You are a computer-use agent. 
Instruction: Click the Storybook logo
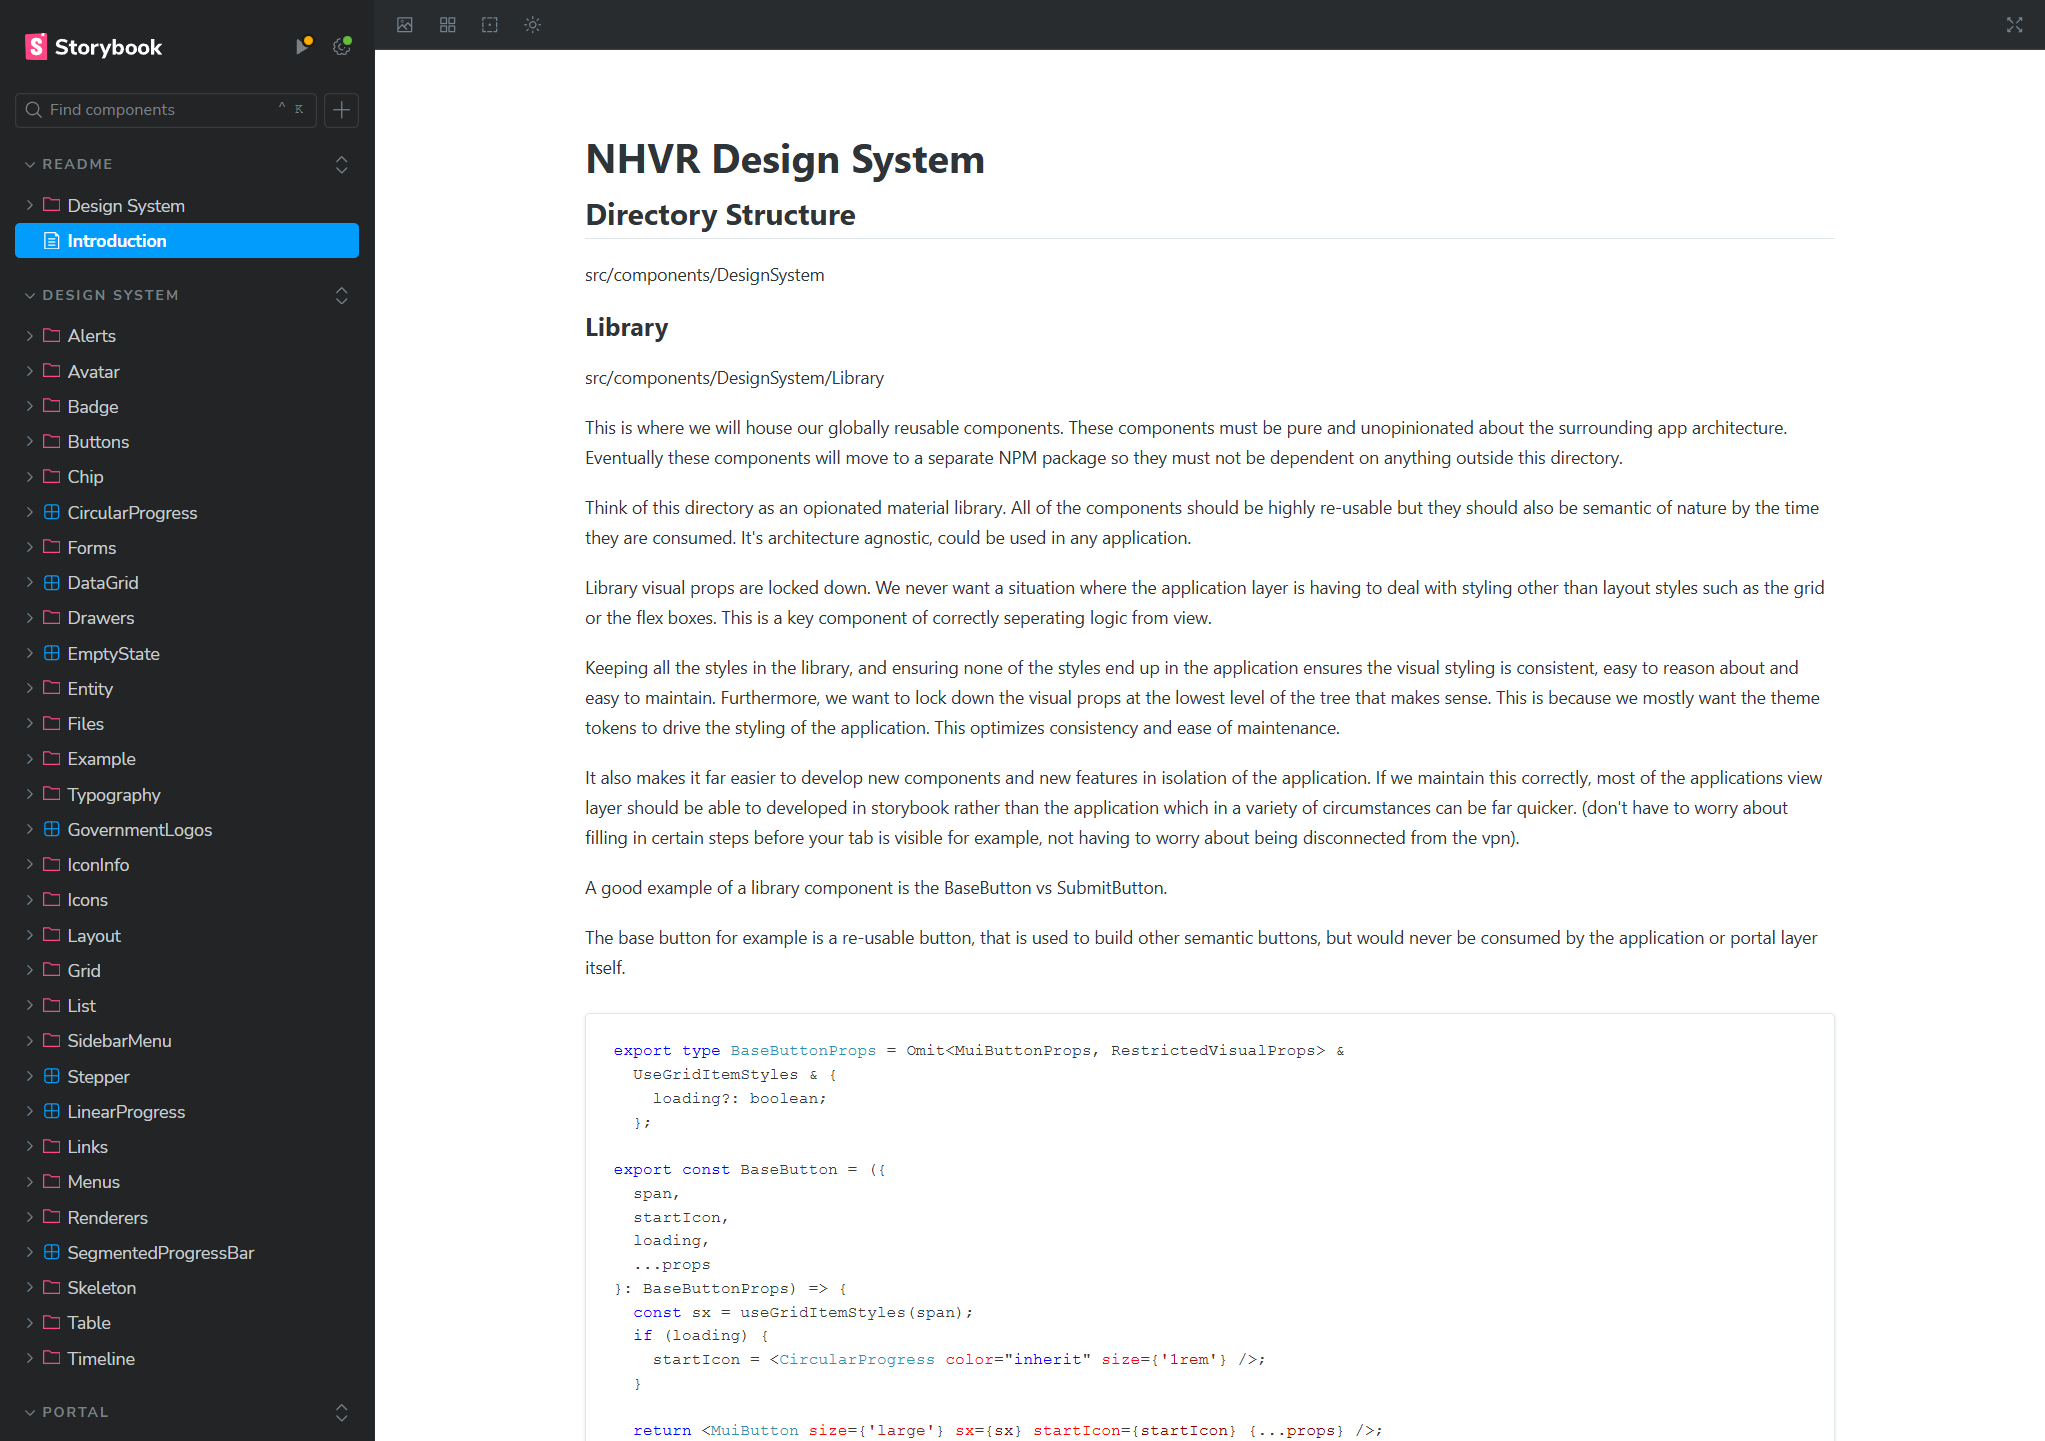(93, 47)
